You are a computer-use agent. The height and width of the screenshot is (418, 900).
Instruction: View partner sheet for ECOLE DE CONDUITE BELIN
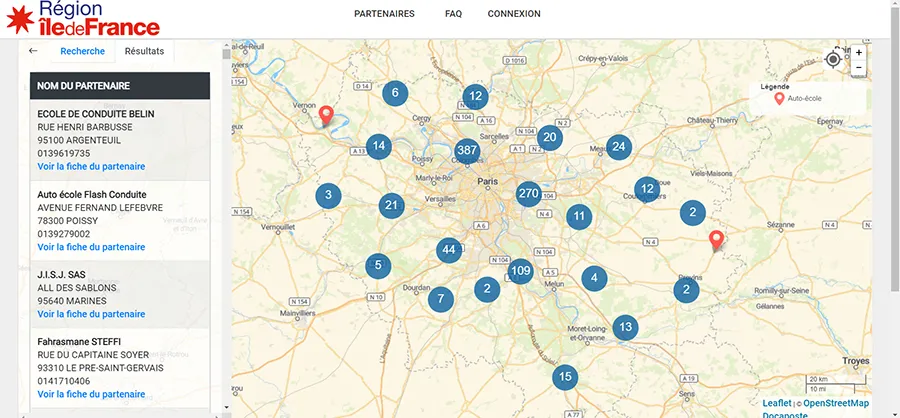pos(91,166)
